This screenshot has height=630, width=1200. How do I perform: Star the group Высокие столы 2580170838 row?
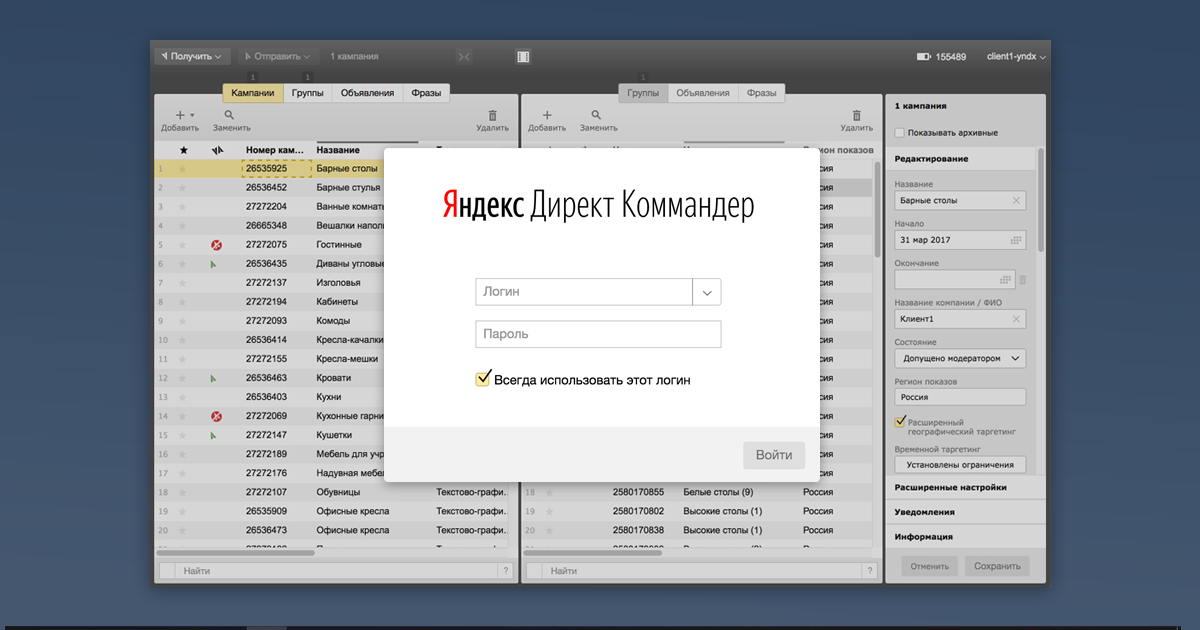[x=549, y=530]
